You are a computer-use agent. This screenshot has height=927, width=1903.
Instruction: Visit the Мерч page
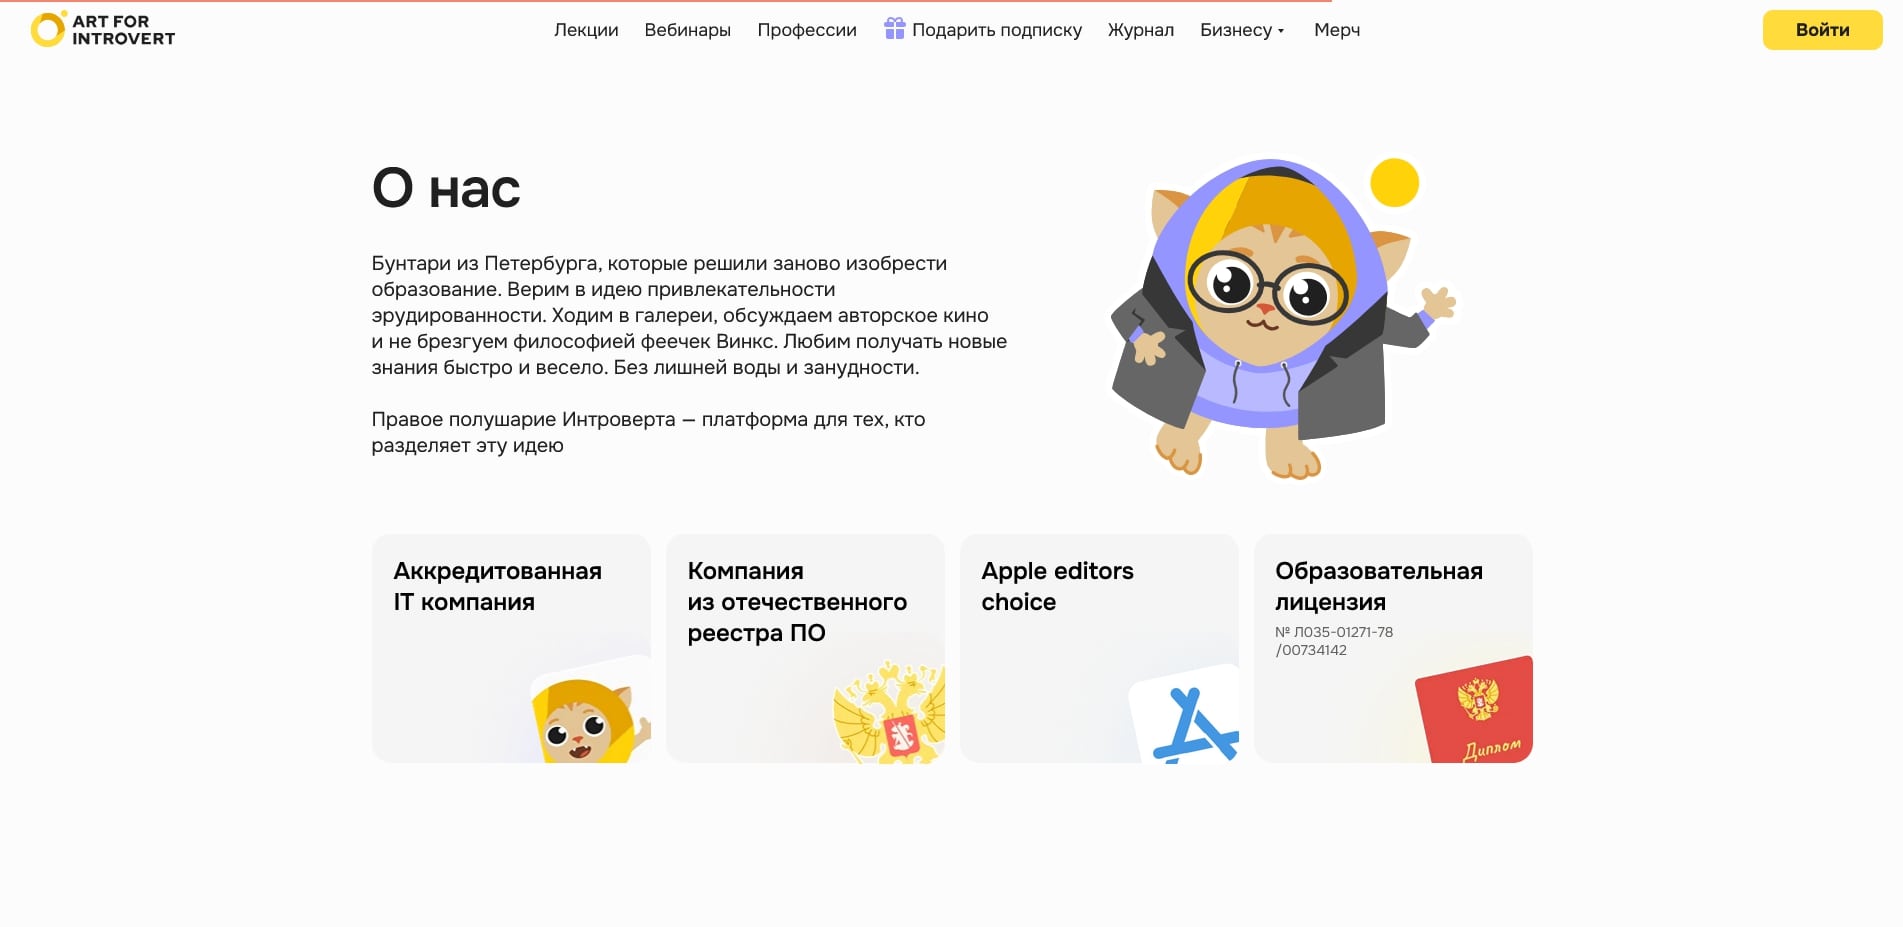tap(1336, 30)
